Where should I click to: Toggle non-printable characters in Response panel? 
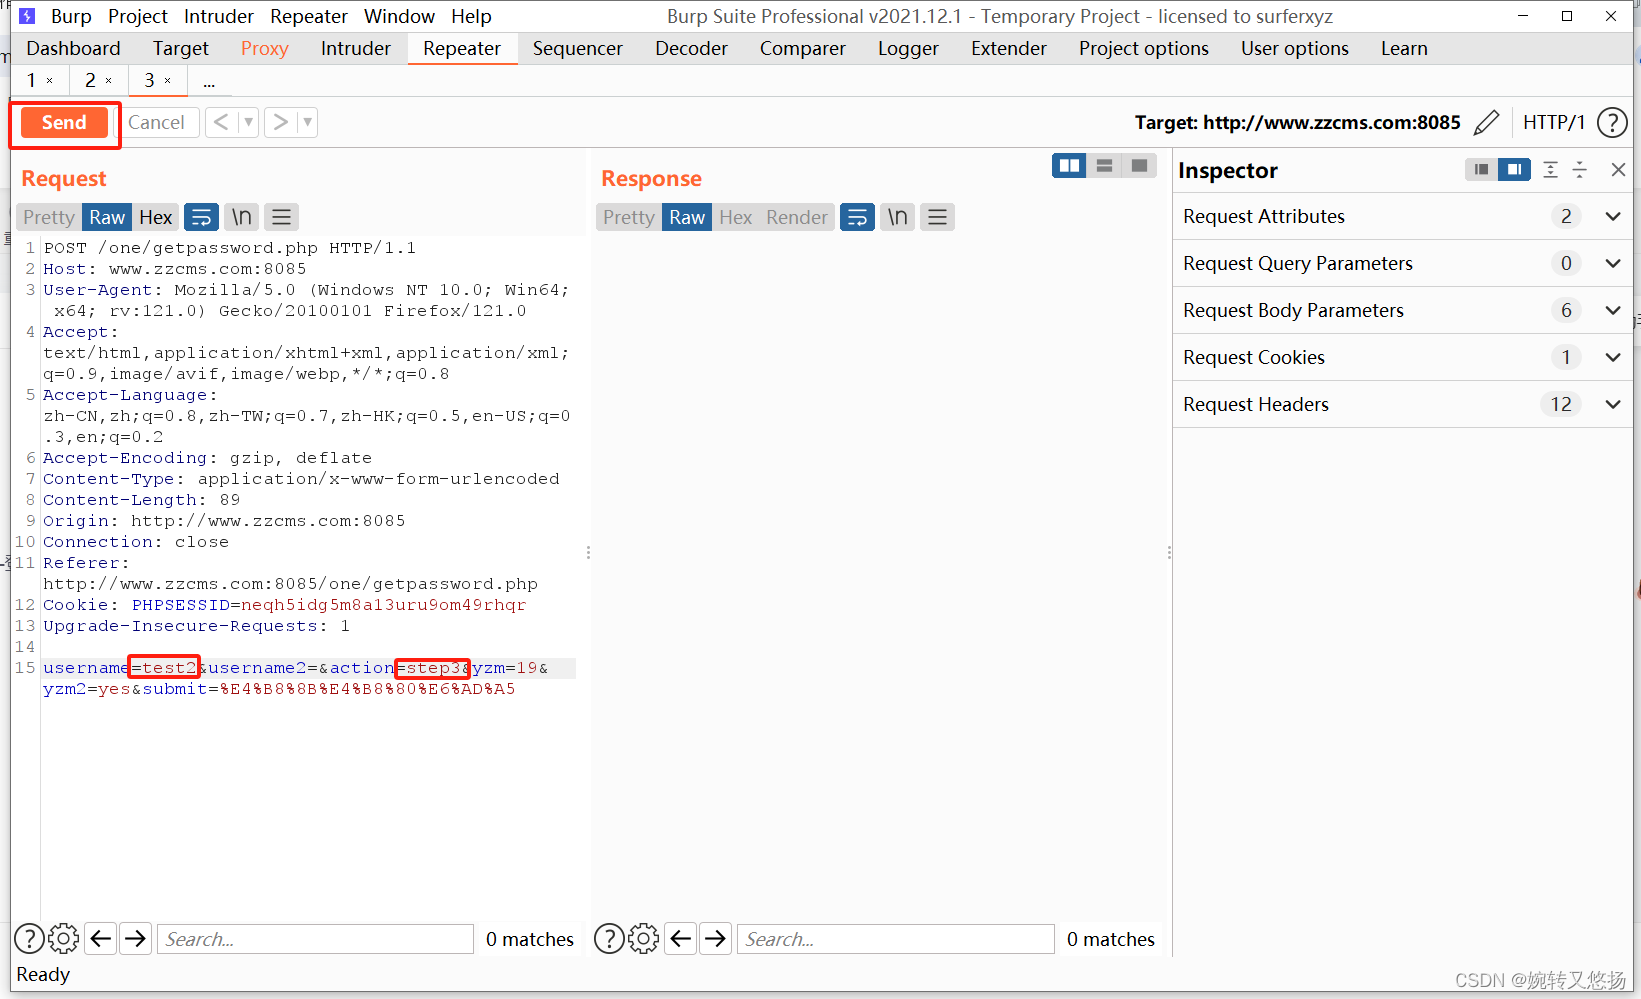pos(898,217)
